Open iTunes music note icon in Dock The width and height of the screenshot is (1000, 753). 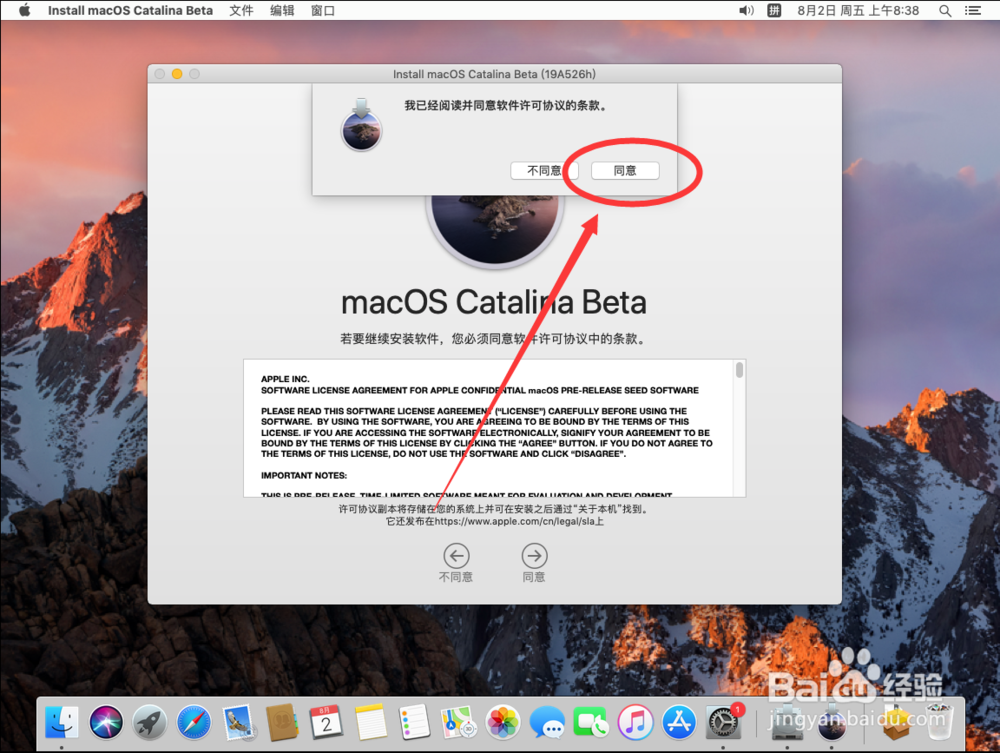[635, 722]
